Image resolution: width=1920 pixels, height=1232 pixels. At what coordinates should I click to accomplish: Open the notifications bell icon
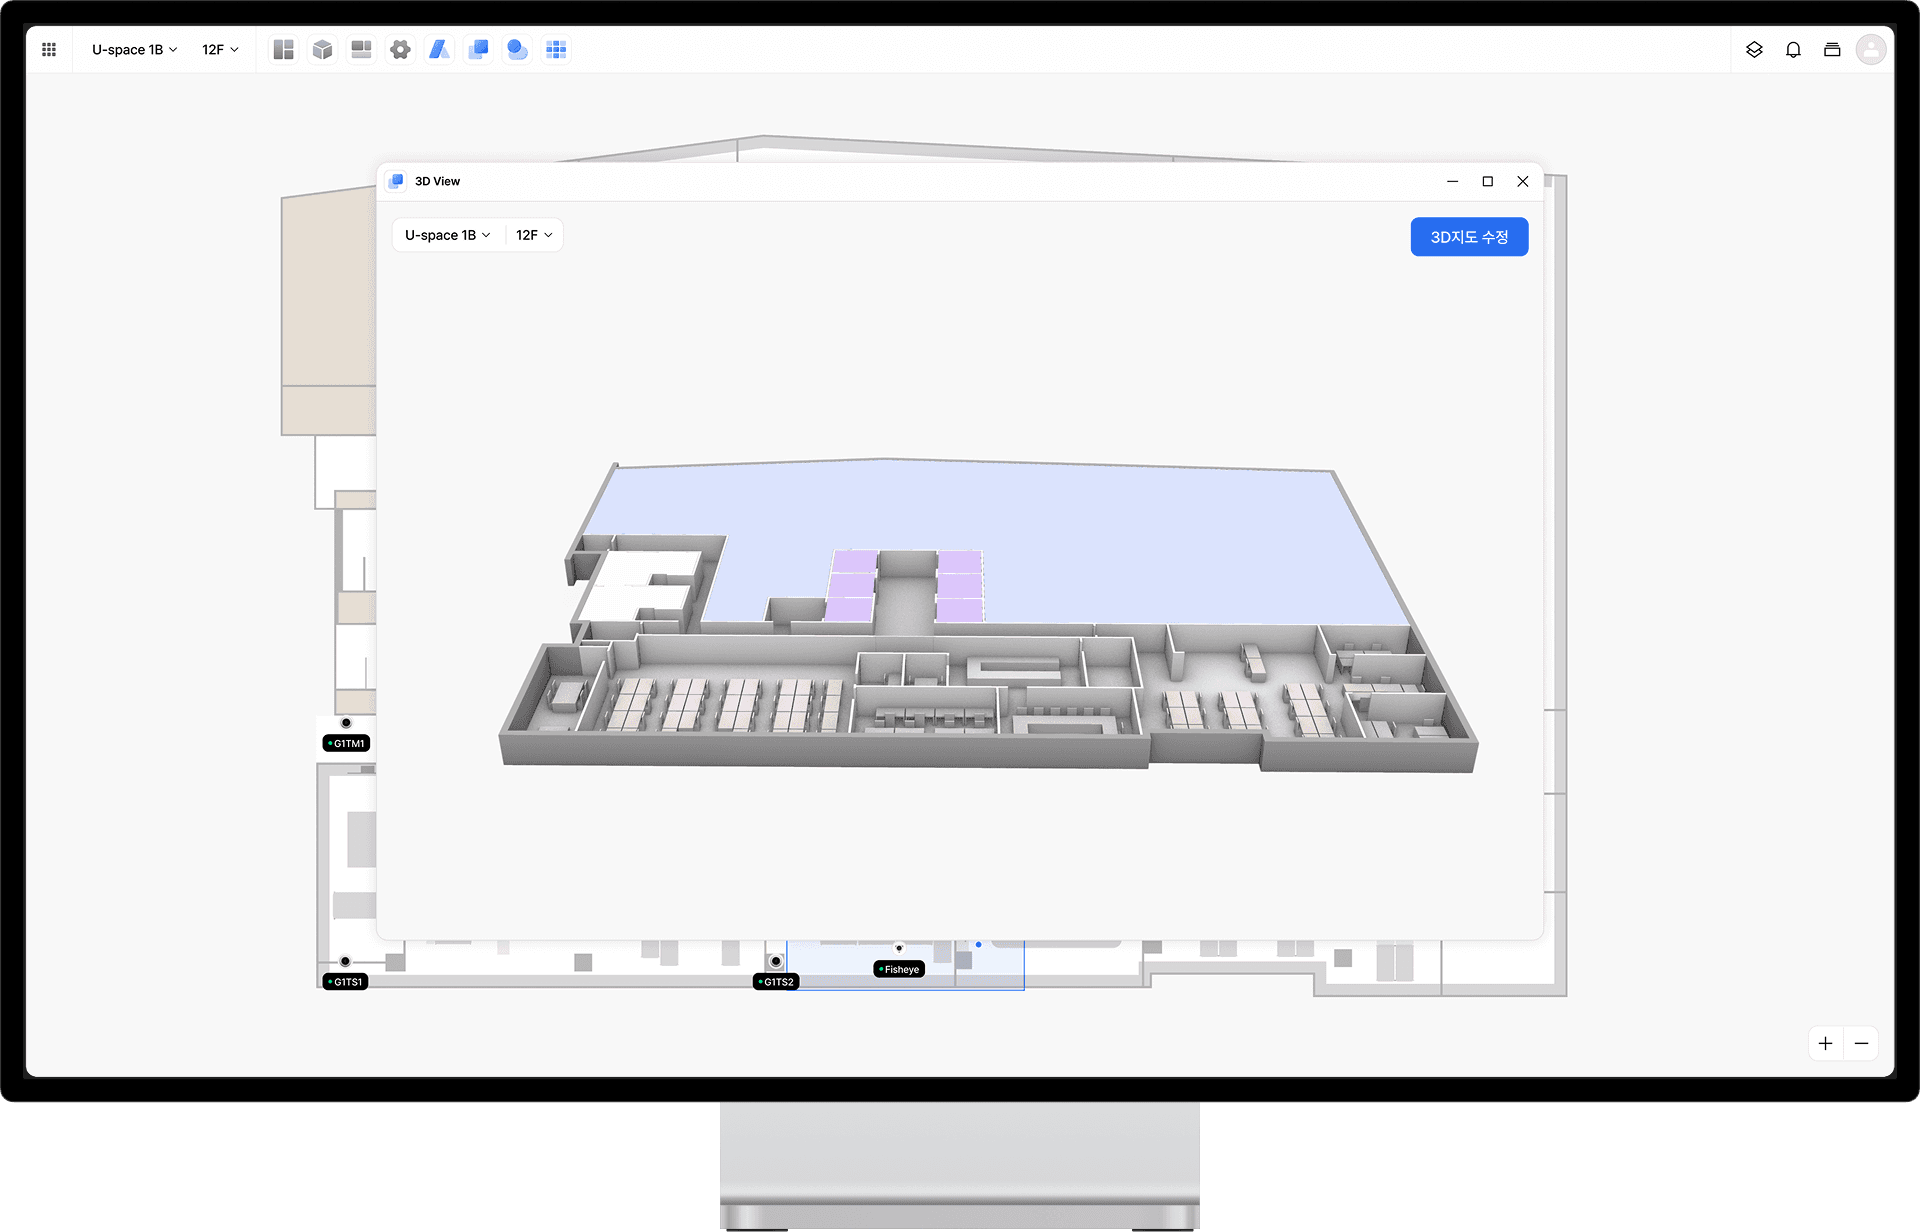pos(1793,49)
